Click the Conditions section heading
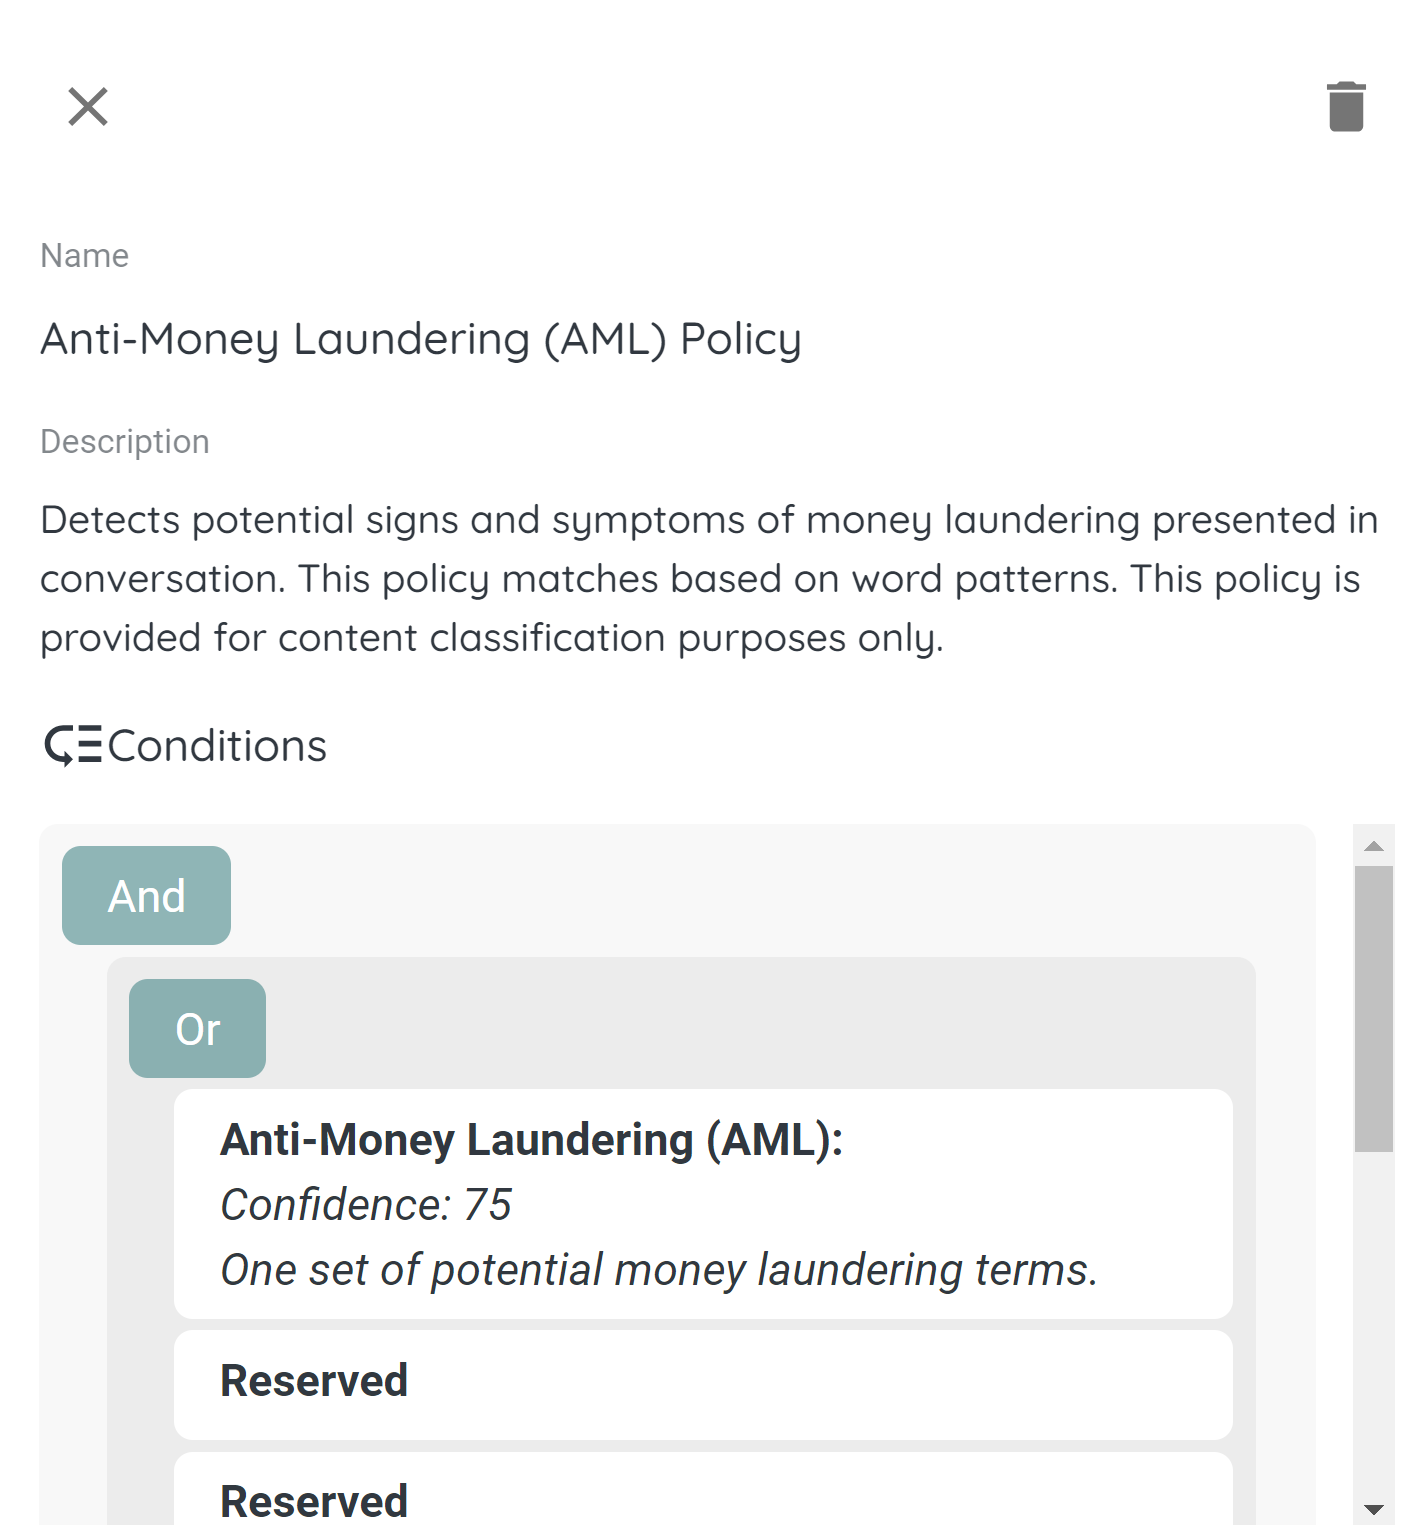This screenshot has height=1525, width=1417. (217, 746)
